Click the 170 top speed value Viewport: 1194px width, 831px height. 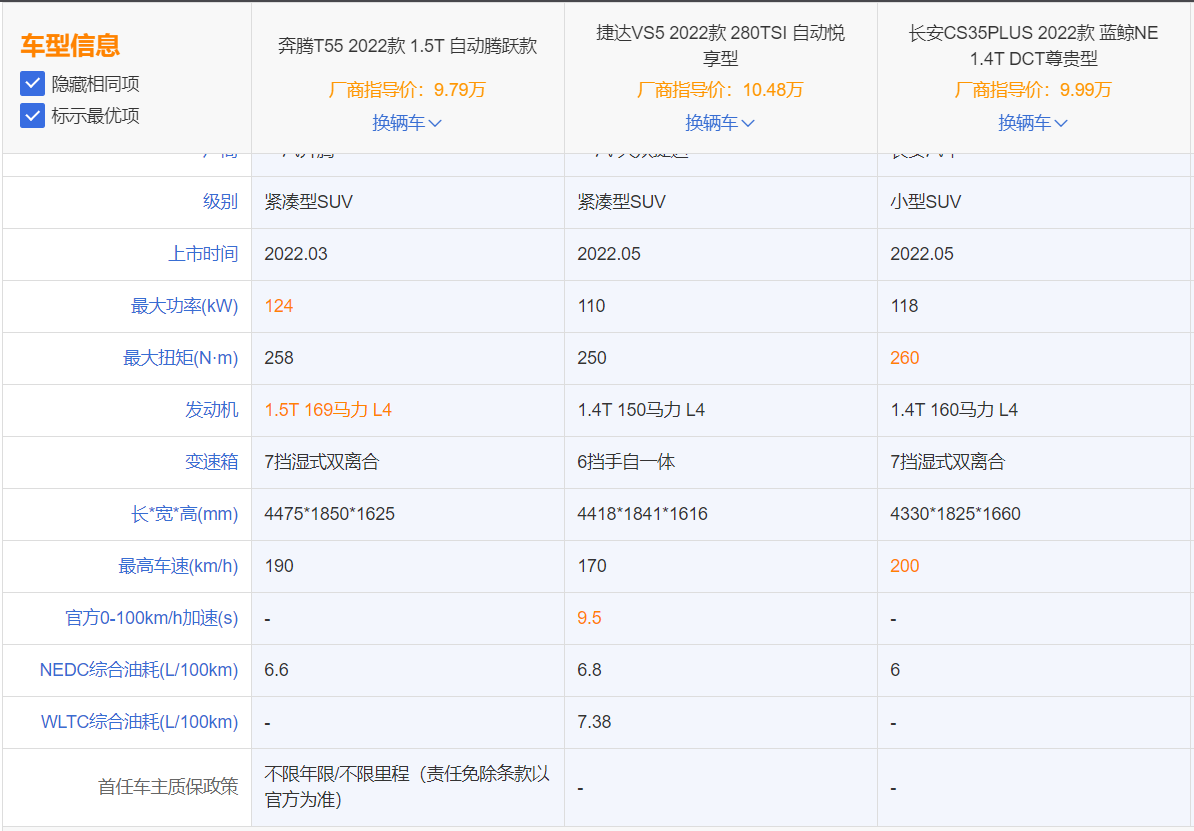pos(592,566)
